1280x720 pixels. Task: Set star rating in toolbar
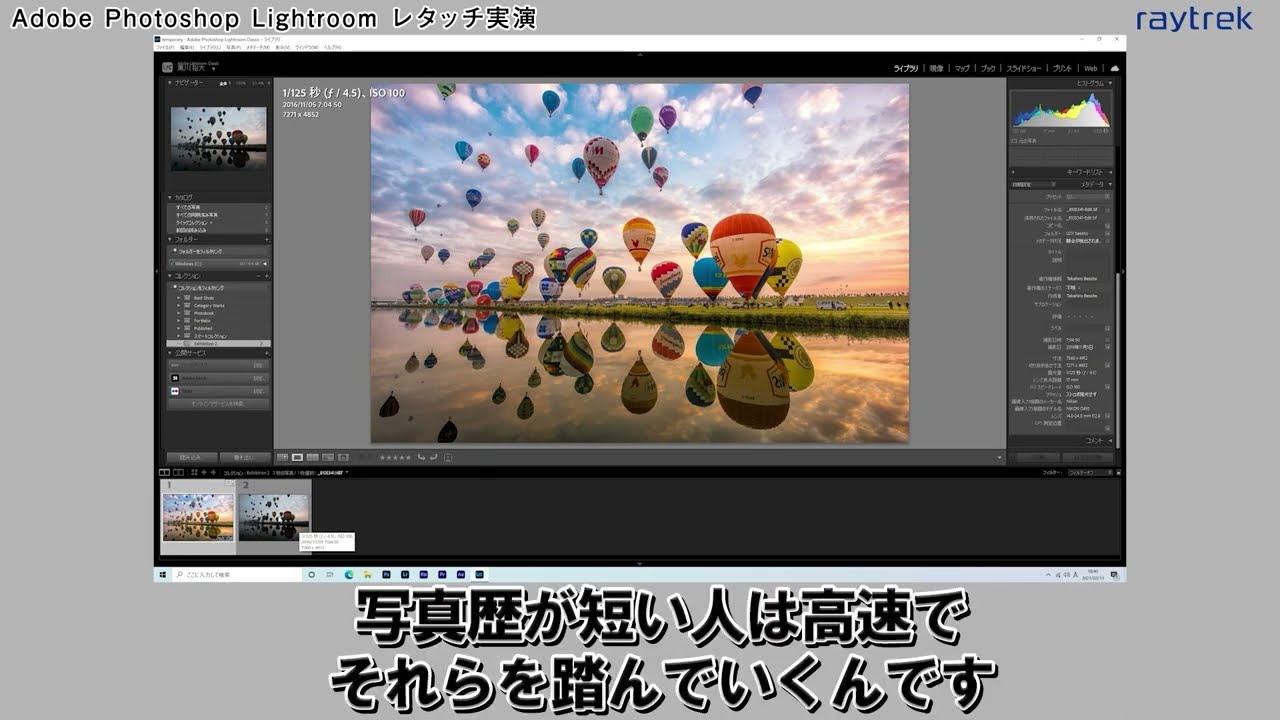point(395,457)
